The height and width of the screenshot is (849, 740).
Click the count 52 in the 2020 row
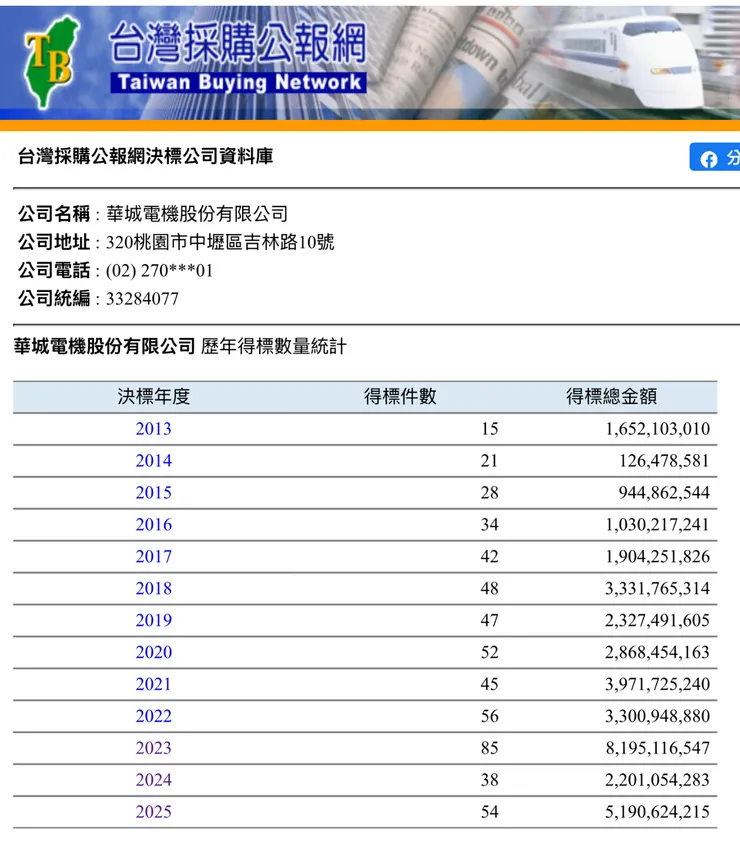[x=489, y=652]
